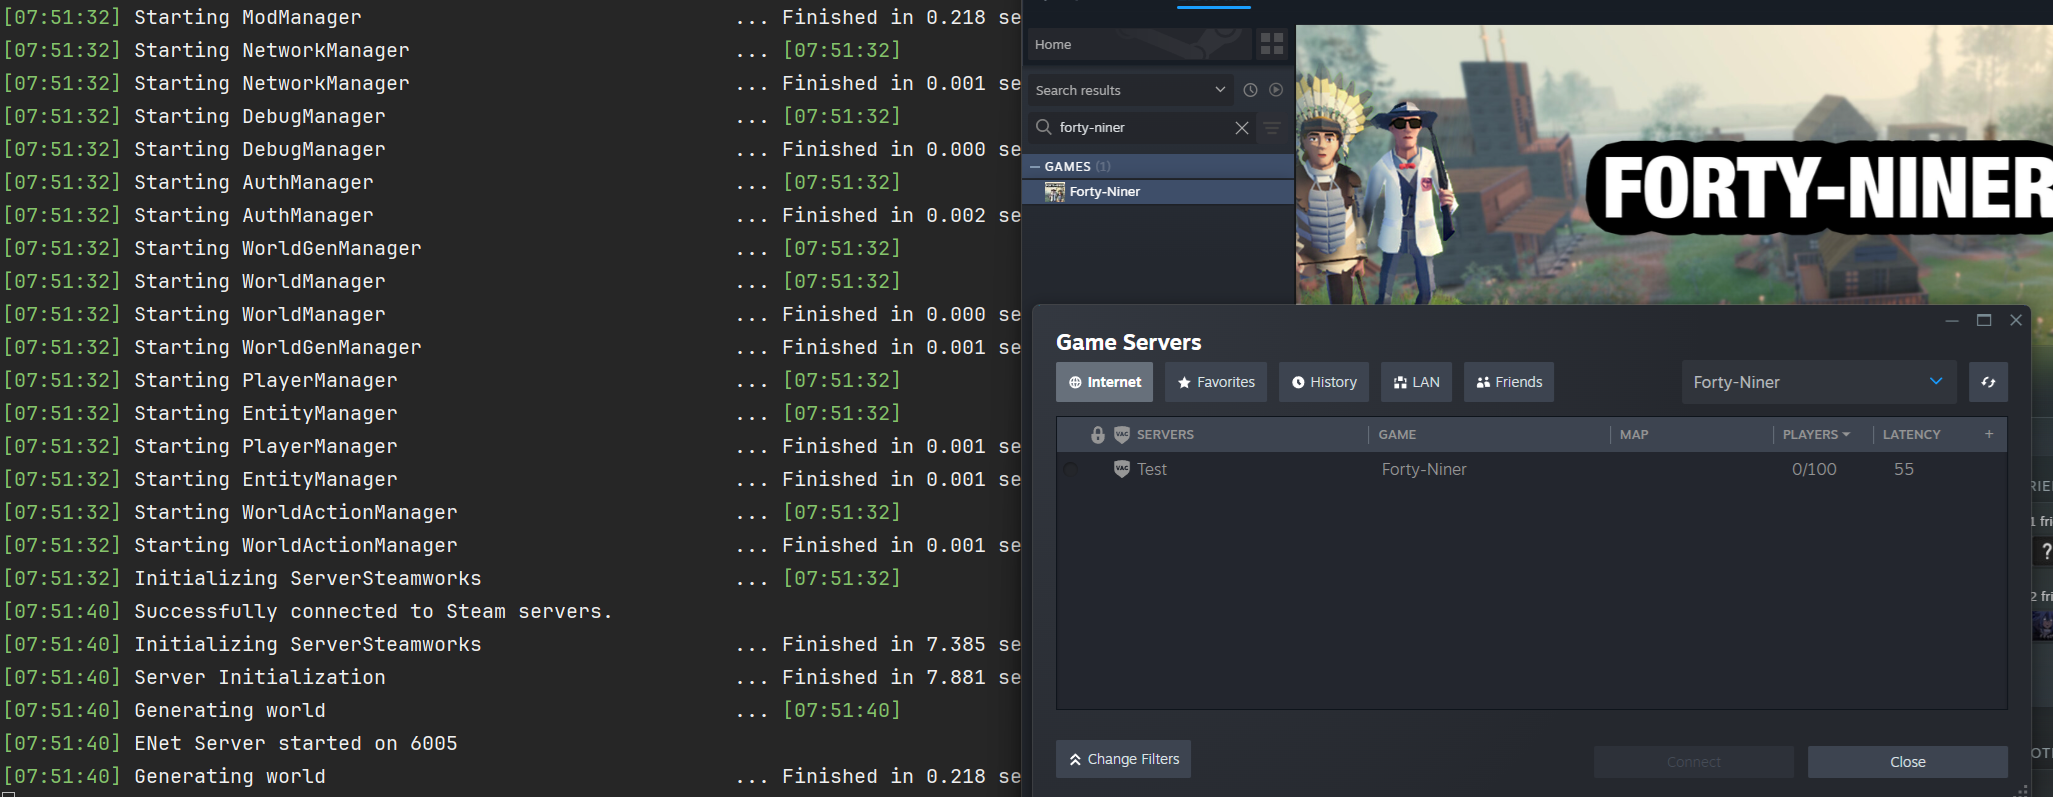
Task: Click the greyed-out Connect button
Action: pyautogui.click(x=1694, y=762)
